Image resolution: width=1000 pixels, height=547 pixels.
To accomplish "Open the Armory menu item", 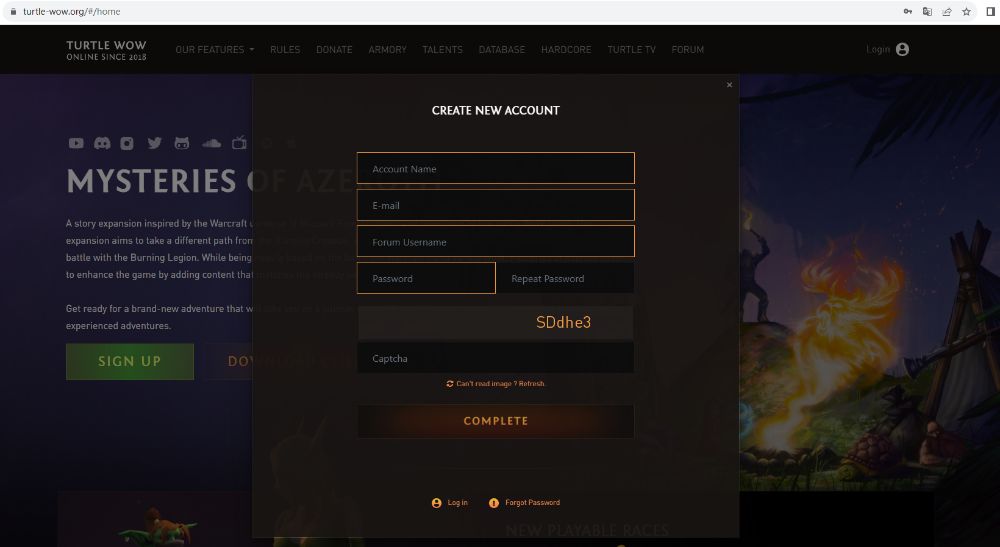I will tap(387, 50).
